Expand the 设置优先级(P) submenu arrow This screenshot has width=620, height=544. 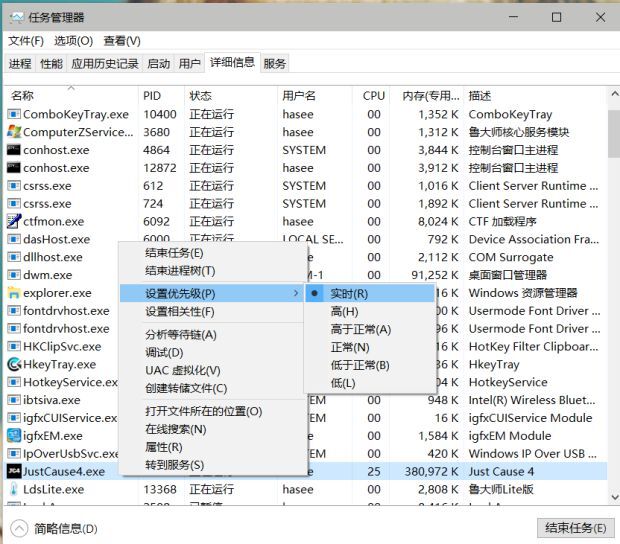pos(296,293)
